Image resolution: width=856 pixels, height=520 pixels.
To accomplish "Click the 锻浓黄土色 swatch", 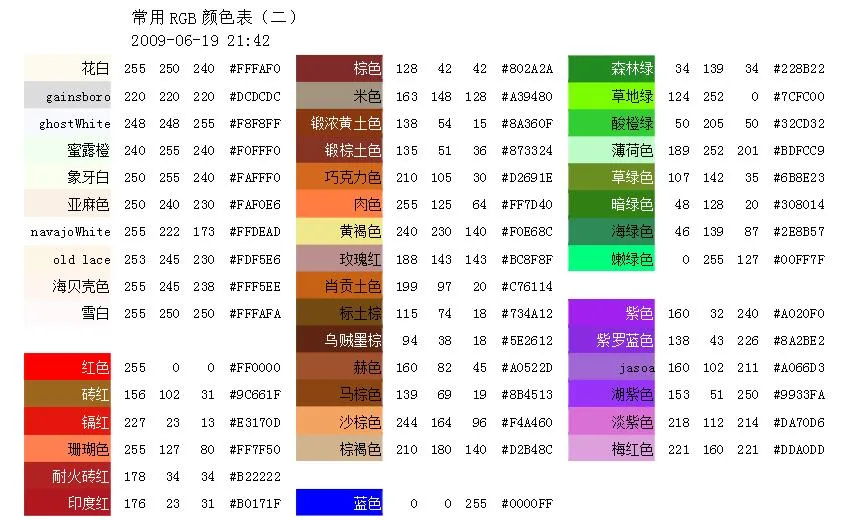I will click(339, 123).
